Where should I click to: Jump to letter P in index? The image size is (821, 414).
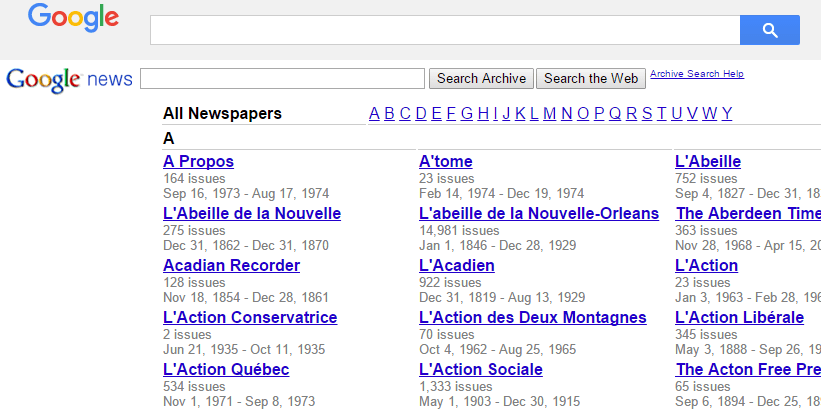(x=599, y=114)
